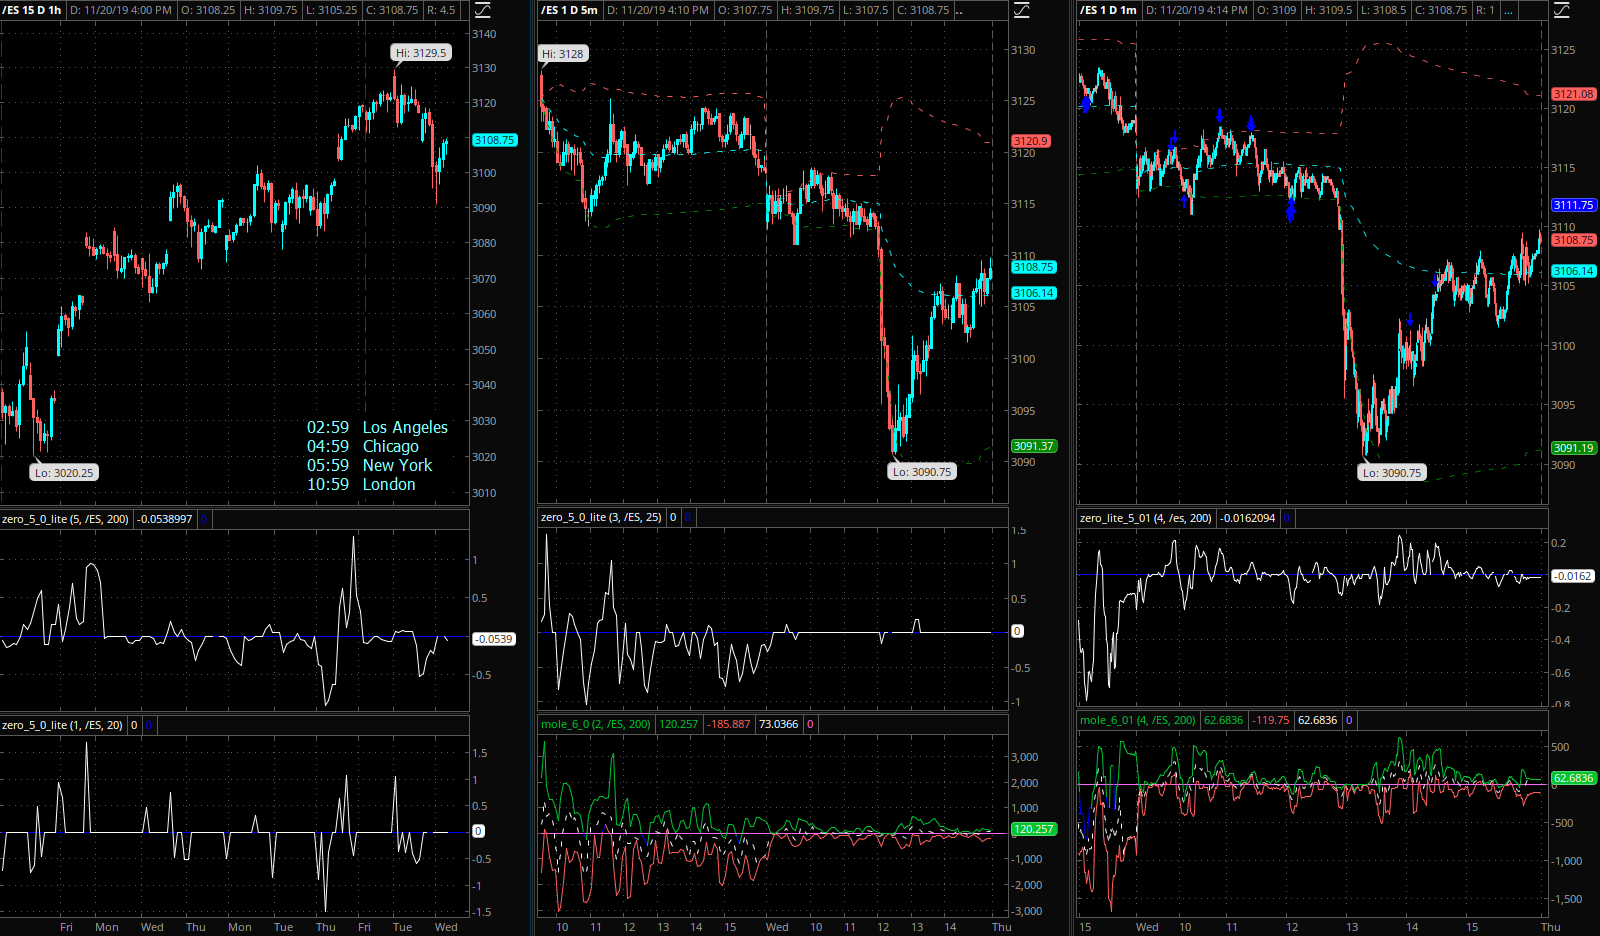Click the drawing tool icon above the 5m chart
The height and width of the screenshot is (936, 1600).
tap(1022, 10)
